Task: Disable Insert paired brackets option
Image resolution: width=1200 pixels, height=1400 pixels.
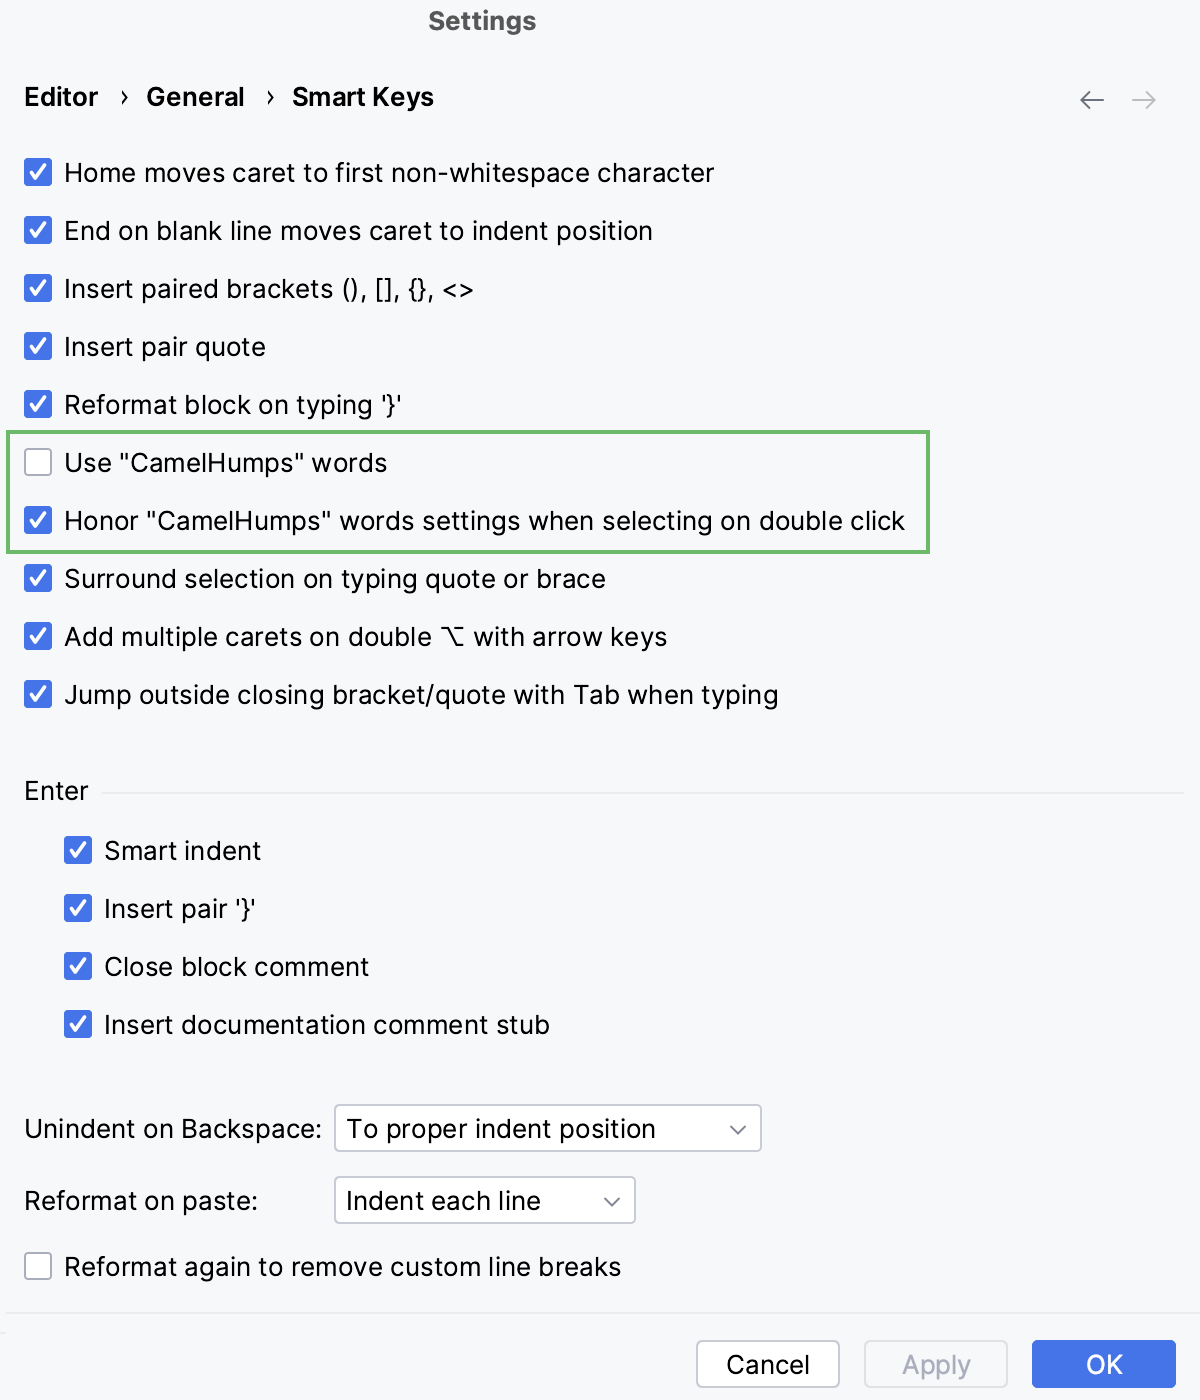Action: pos(37,288)
